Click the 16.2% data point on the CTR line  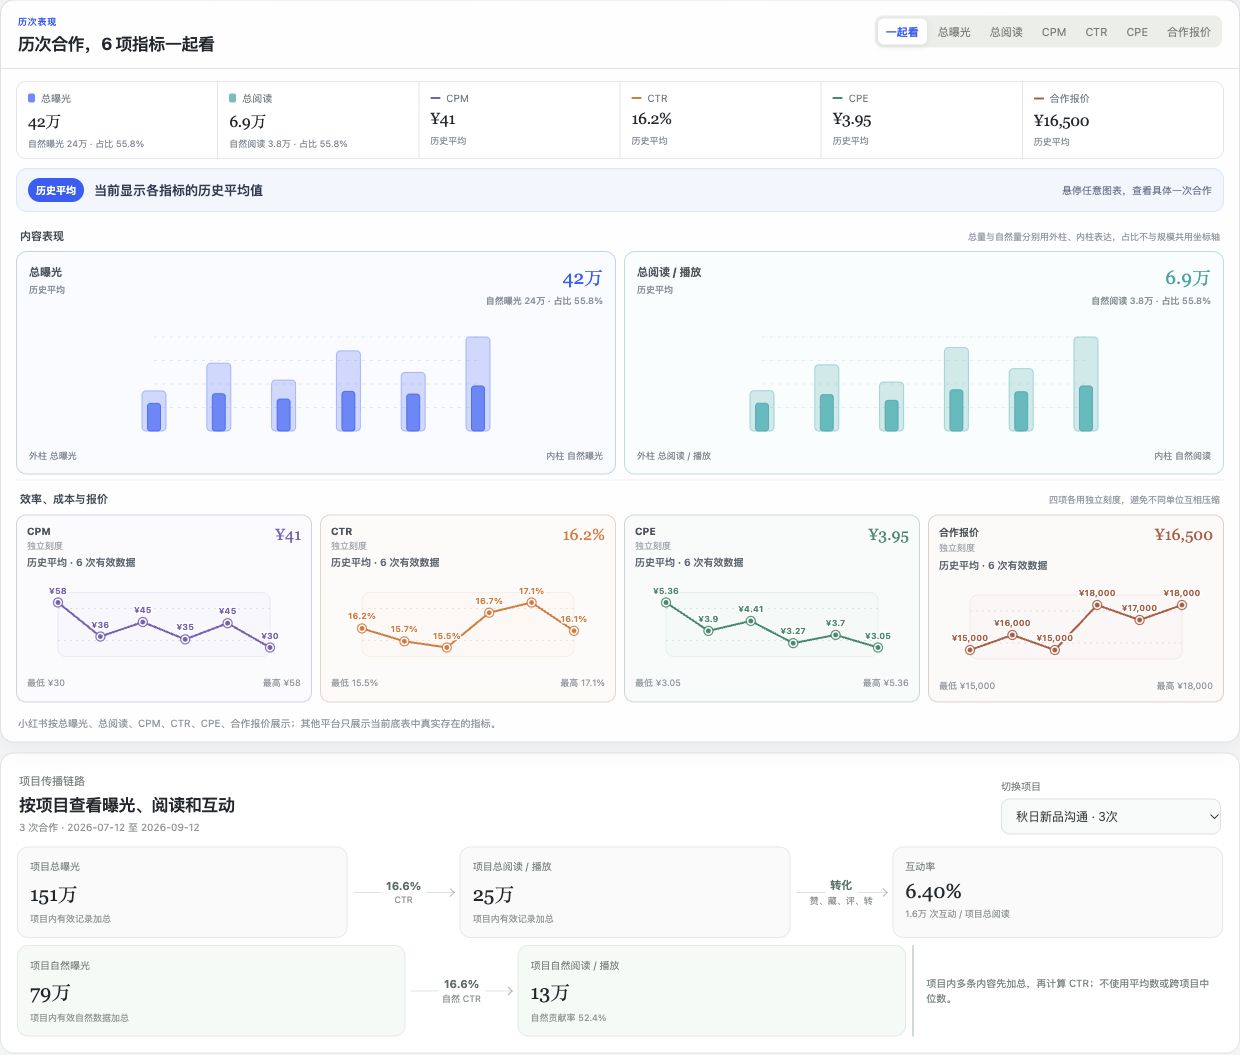[362, 628]
